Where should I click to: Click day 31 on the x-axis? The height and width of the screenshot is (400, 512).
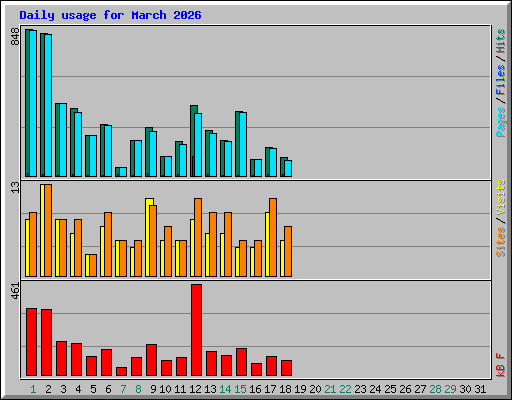[x=480, y=389]
